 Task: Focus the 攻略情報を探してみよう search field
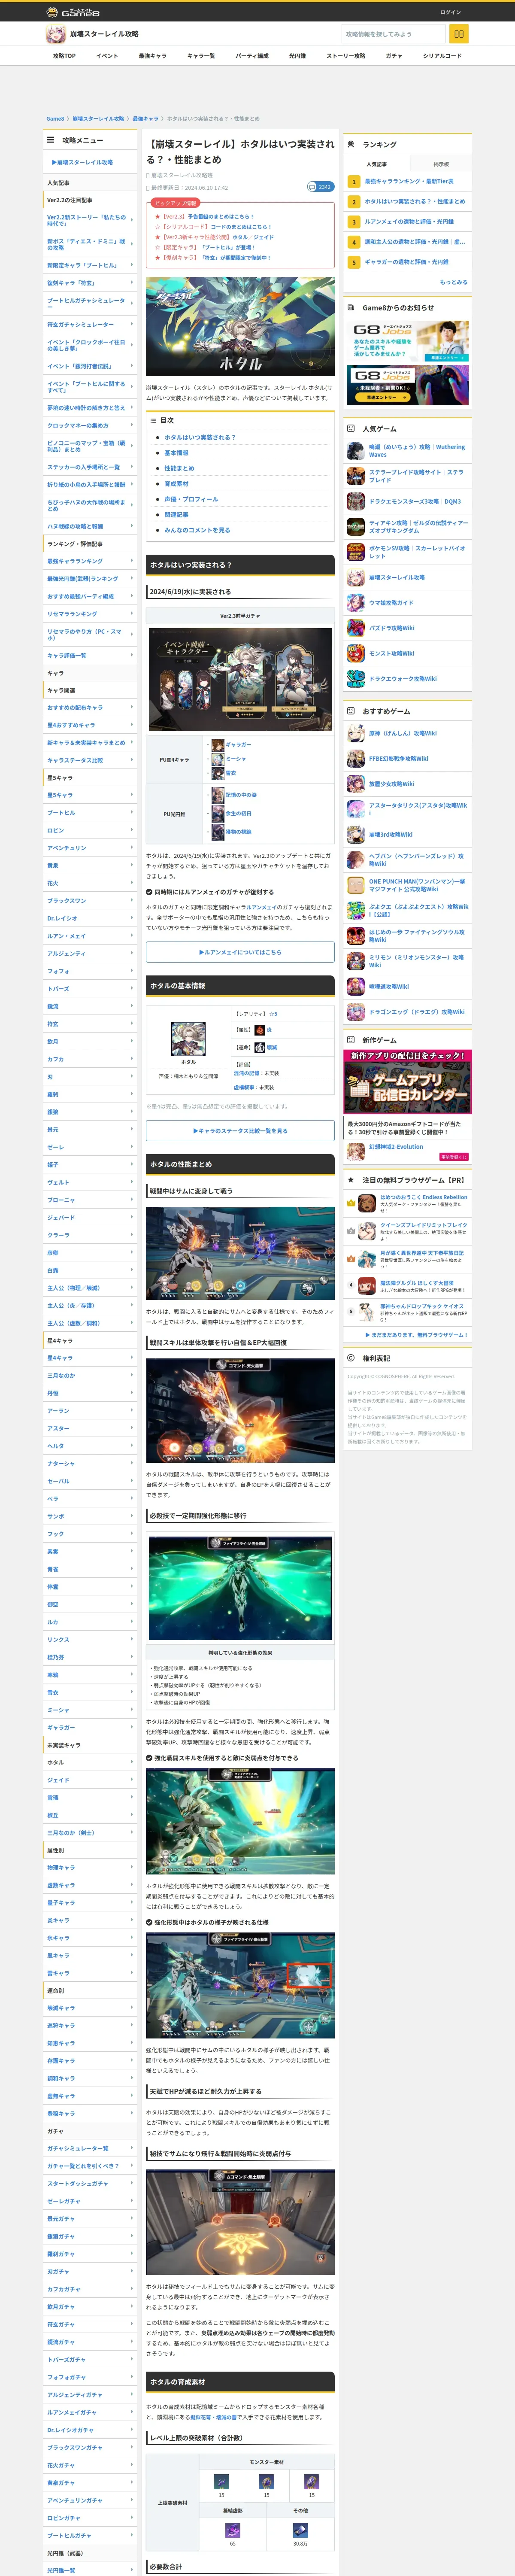[x=393, y=34]
